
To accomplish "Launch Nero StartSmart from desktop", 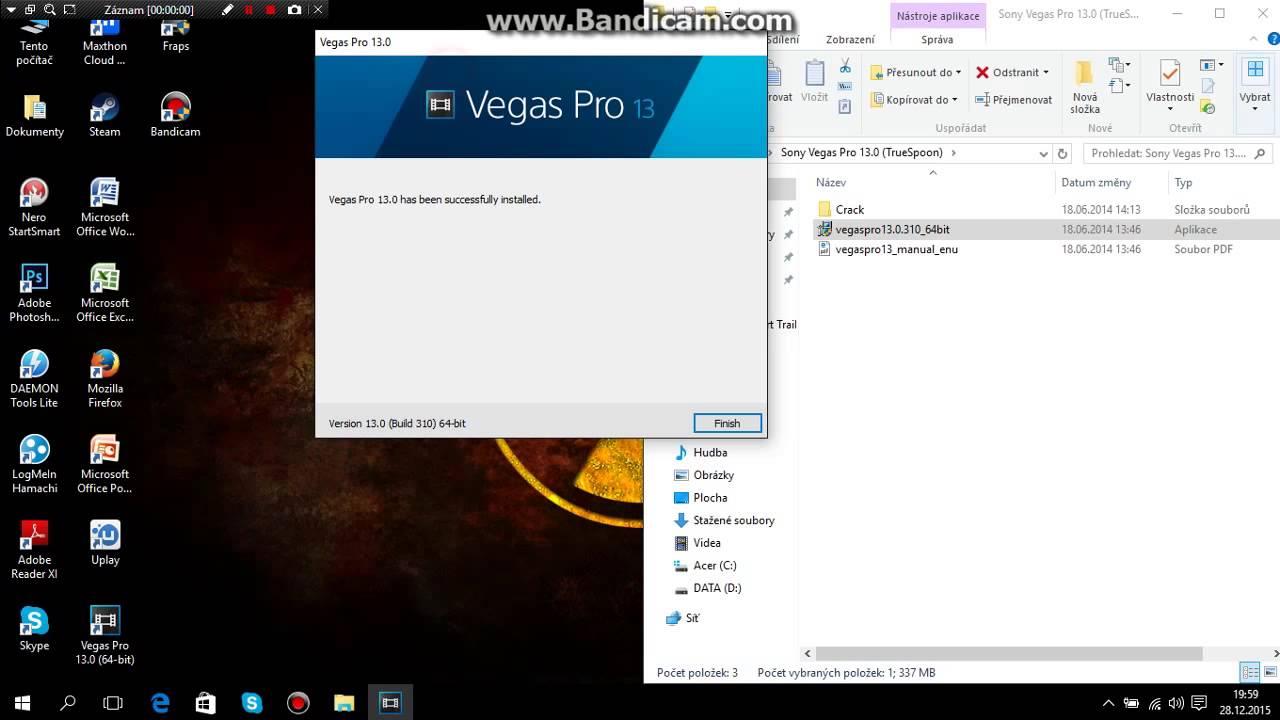I will (x=34, y=207).
